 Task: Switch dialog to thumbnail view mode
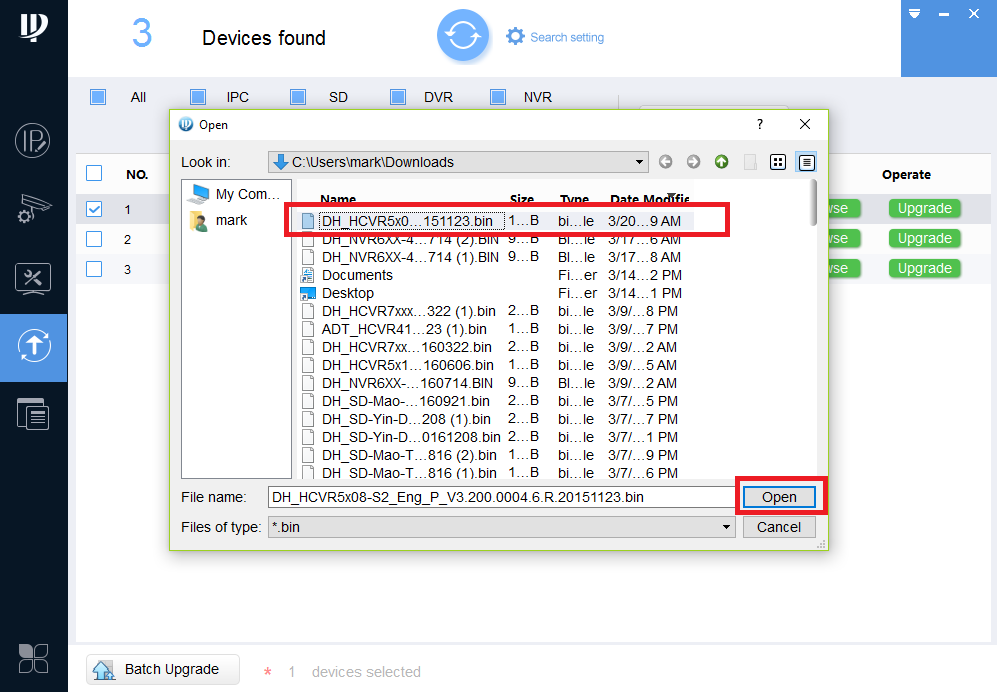point(778,161)
